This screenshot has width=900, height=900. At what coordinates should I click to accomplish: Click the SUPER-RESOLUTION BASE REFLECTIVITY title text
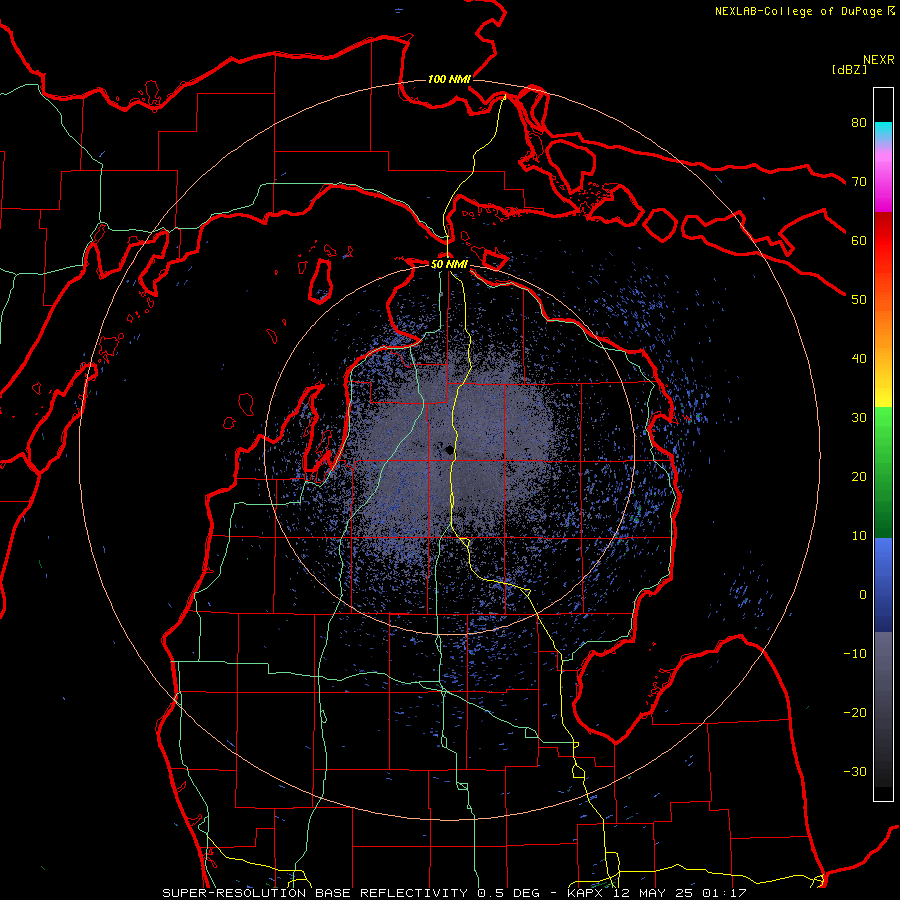[x=315, y=893]
